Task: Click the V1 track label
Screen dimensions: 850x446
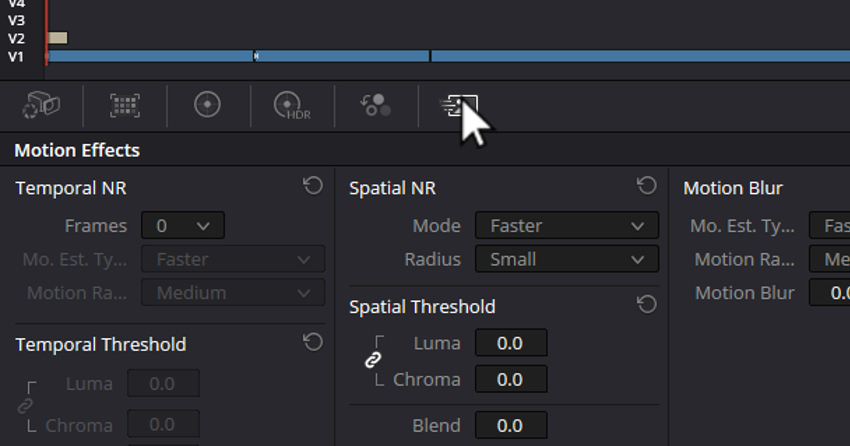Action: point(16,56)
